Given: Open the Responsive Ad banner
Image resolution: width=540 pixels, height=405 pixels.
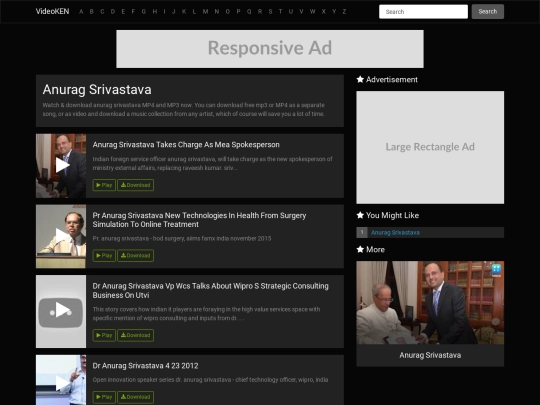Looking at the screenshot, I should 270,49.
